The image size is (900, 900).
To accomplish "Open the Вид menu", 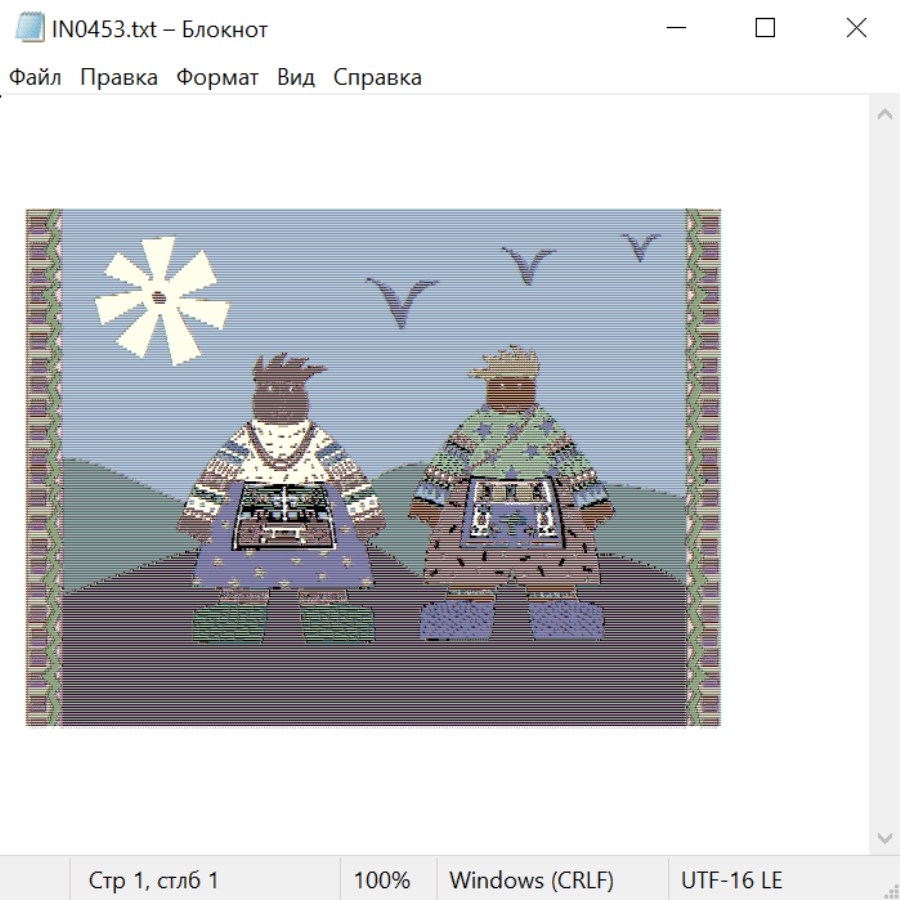I will (296, 78).
